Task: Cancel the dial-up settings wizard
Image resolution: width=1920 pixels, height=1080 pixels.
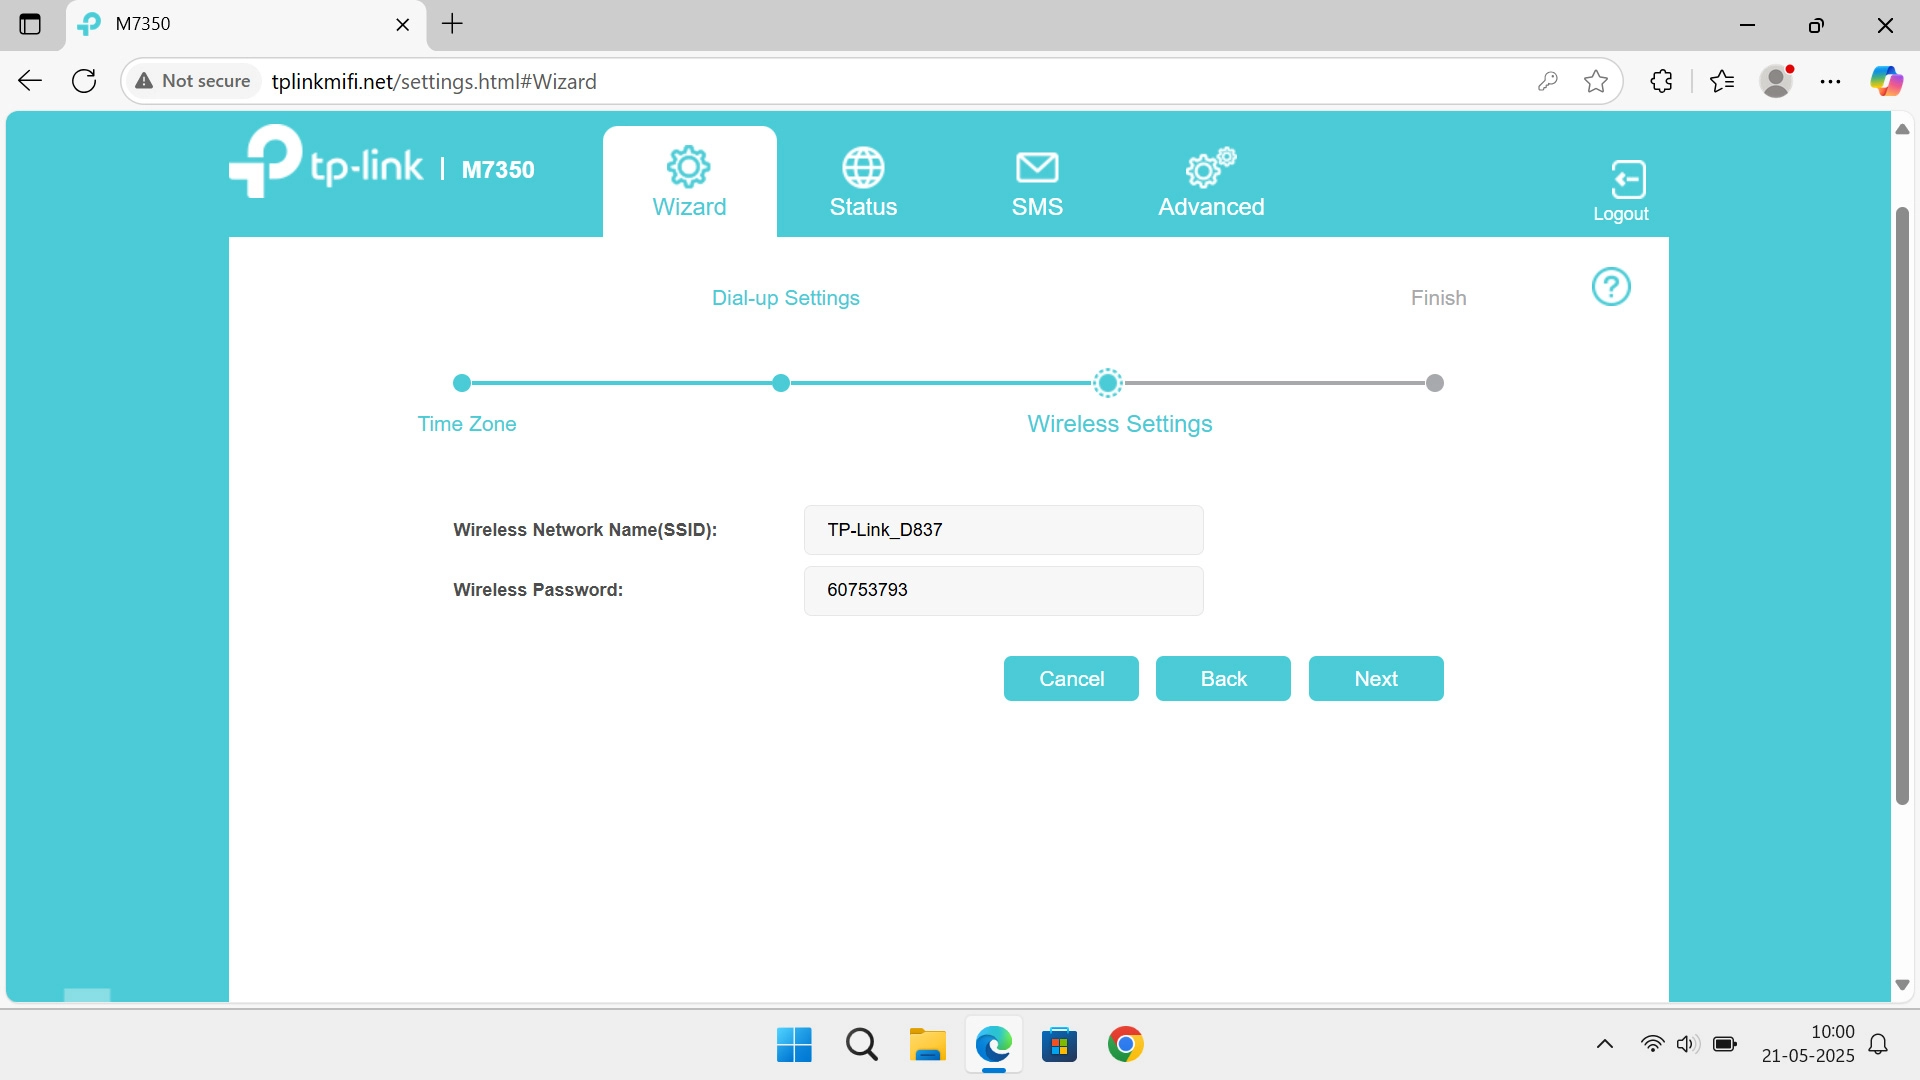Action: coord(1071,678)
